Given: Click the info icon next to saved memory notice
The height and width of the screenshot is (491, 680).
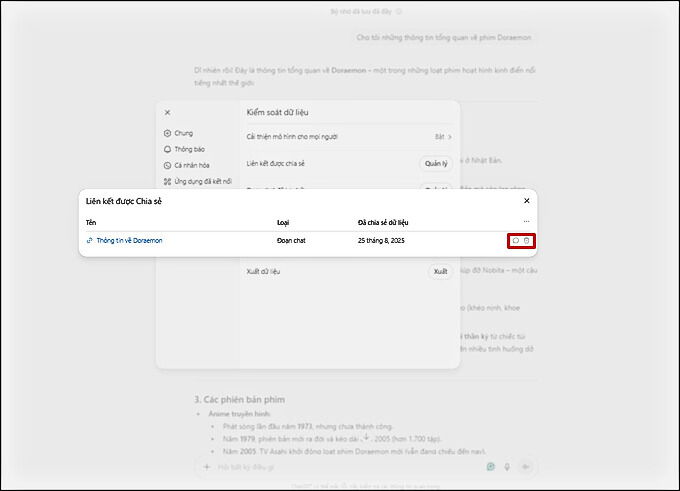Looking at the screenshot, I should [x=398, y=12].
